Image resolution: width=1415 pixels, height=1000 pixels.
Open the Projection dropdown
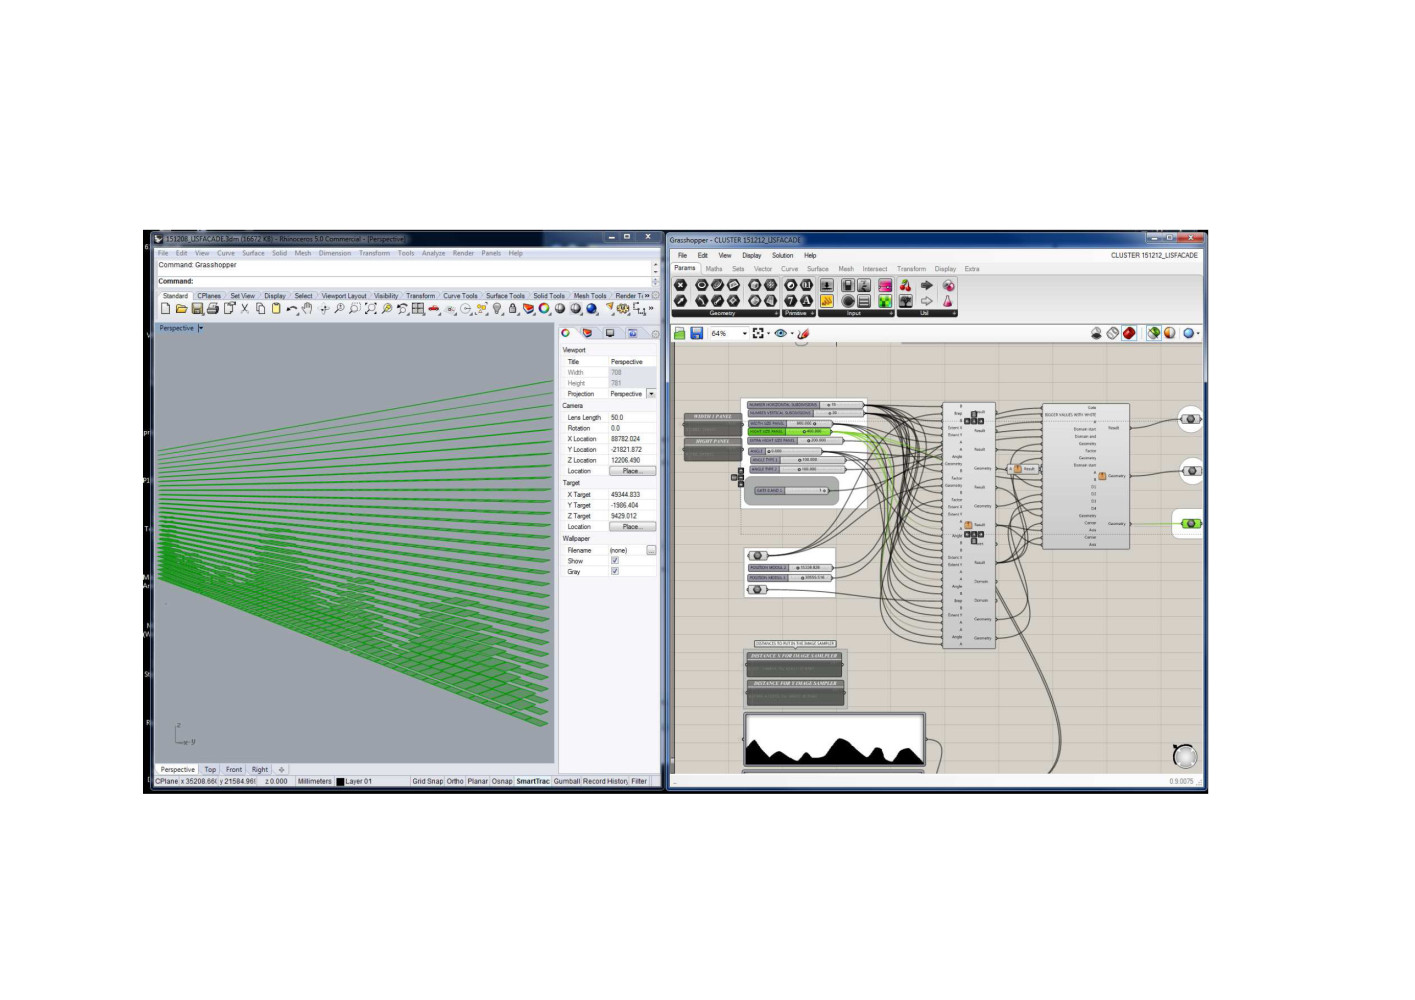point(651,394)
